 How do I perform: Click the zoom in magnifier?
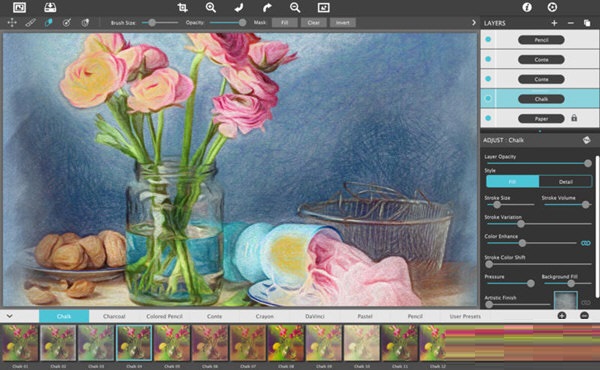210,8
